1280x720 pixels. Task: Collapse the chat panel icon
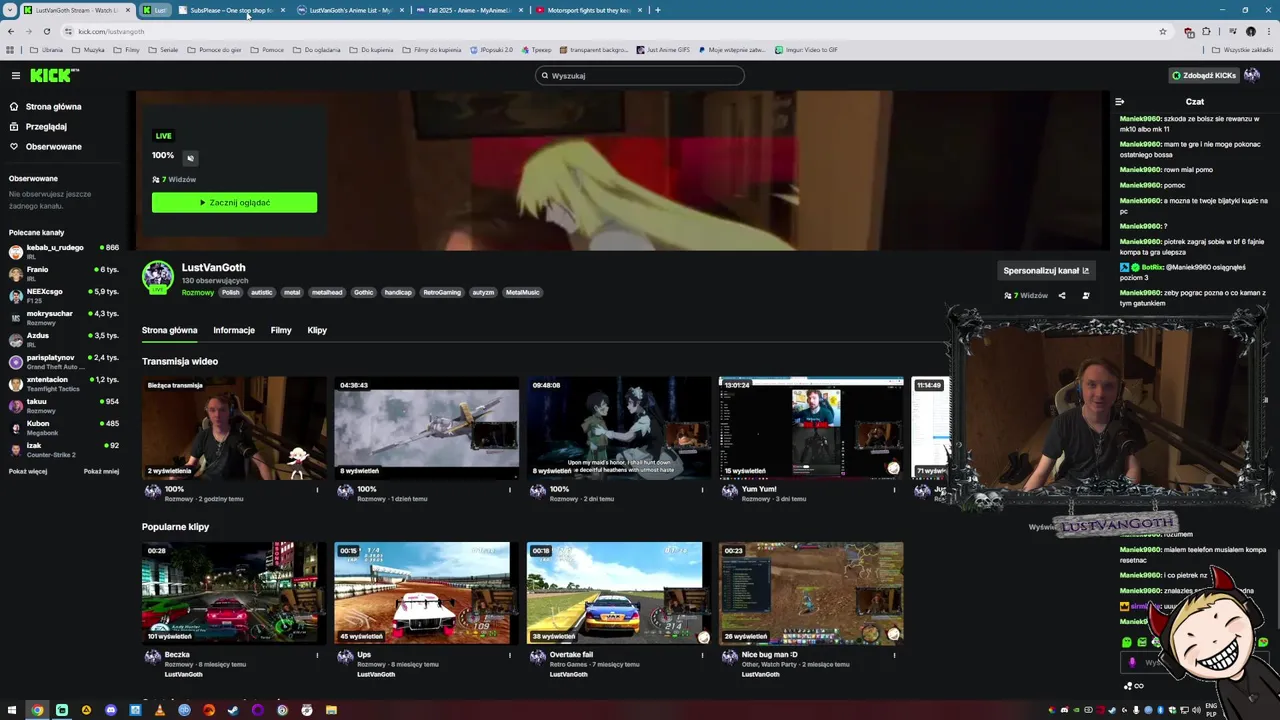pos(1119,102)
